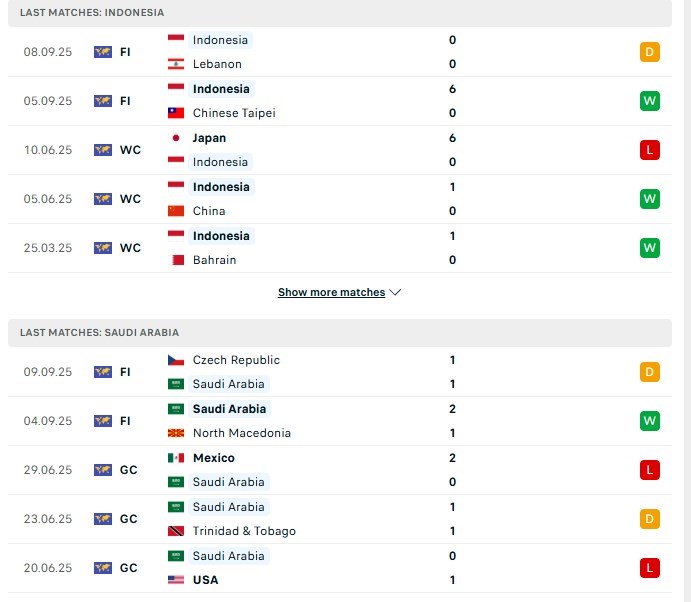Click the WC competition icon for the Bahrain match
Image resolution: width=691 pixels, height=602 pixels.
click(x=102, y=248)
